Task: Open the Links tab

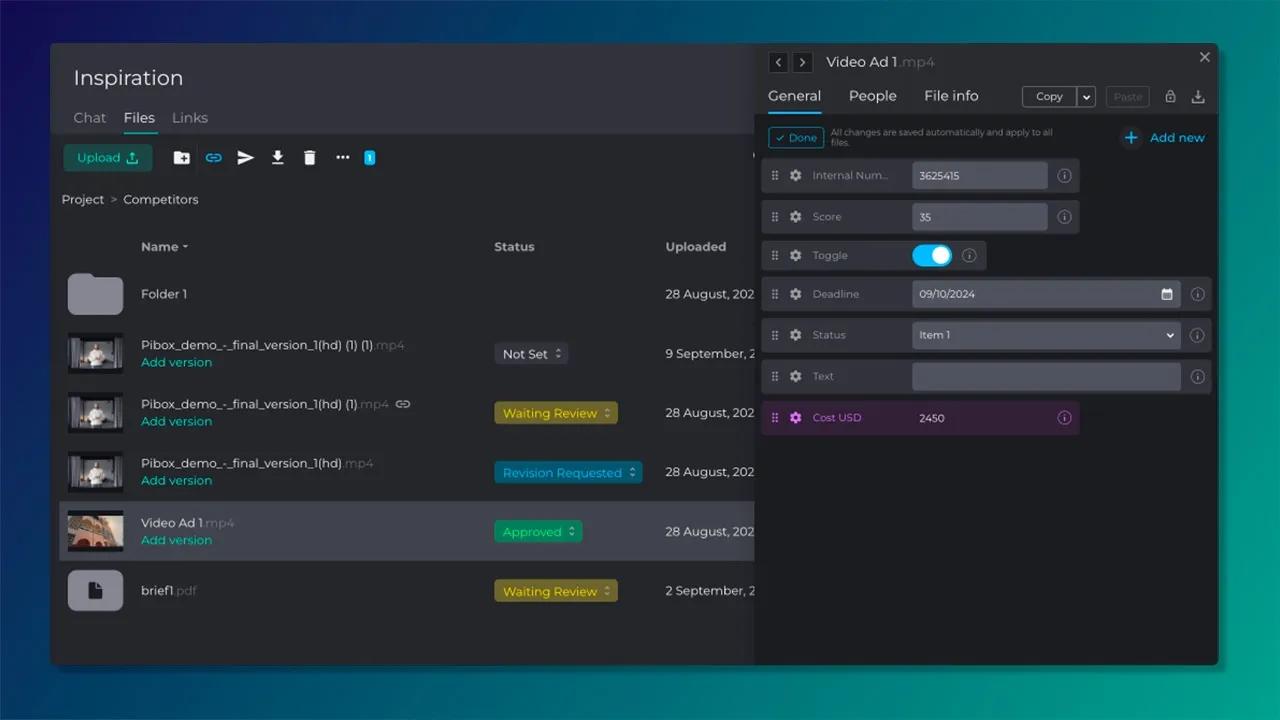Action: (x=189, y=117)
